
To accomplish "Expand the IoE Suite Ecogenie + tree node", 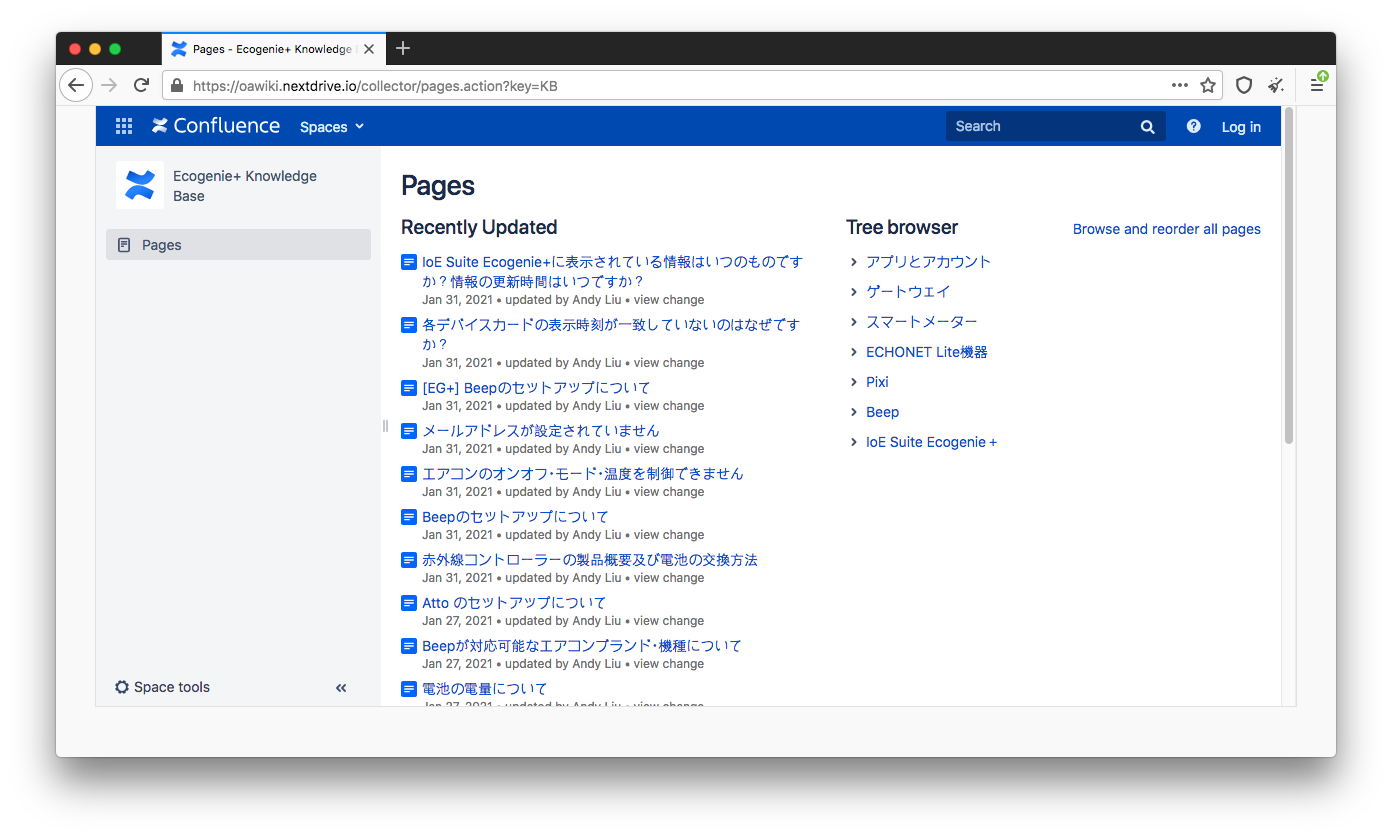I will pos(854,442).
